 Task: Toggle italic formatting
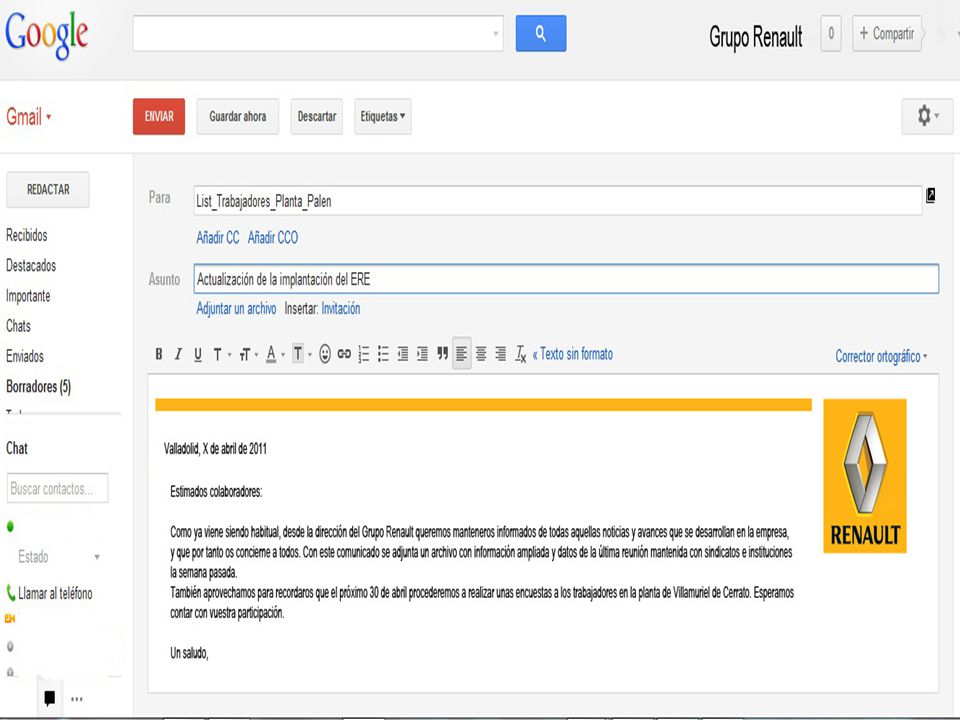(x=178, y=354)
